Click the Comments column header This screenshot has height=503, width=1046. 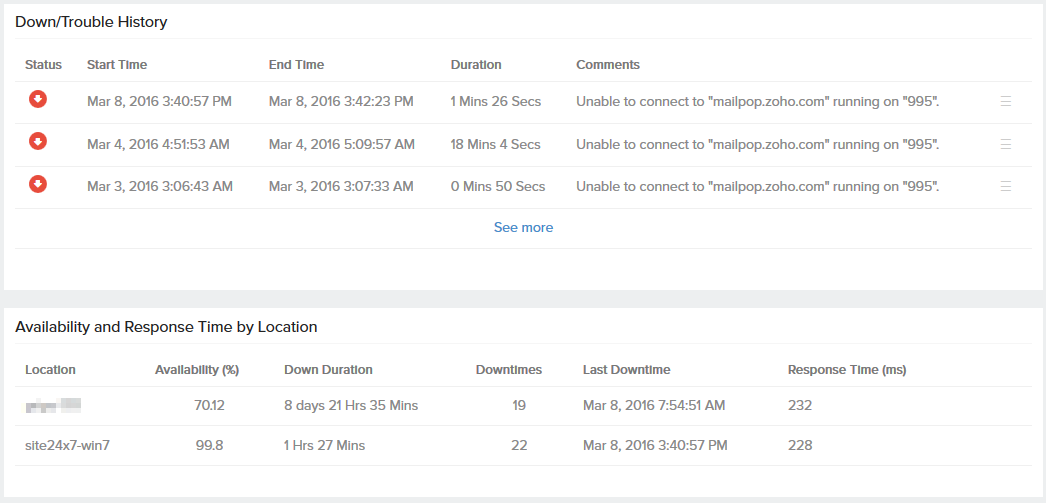(x=608, y=65)
